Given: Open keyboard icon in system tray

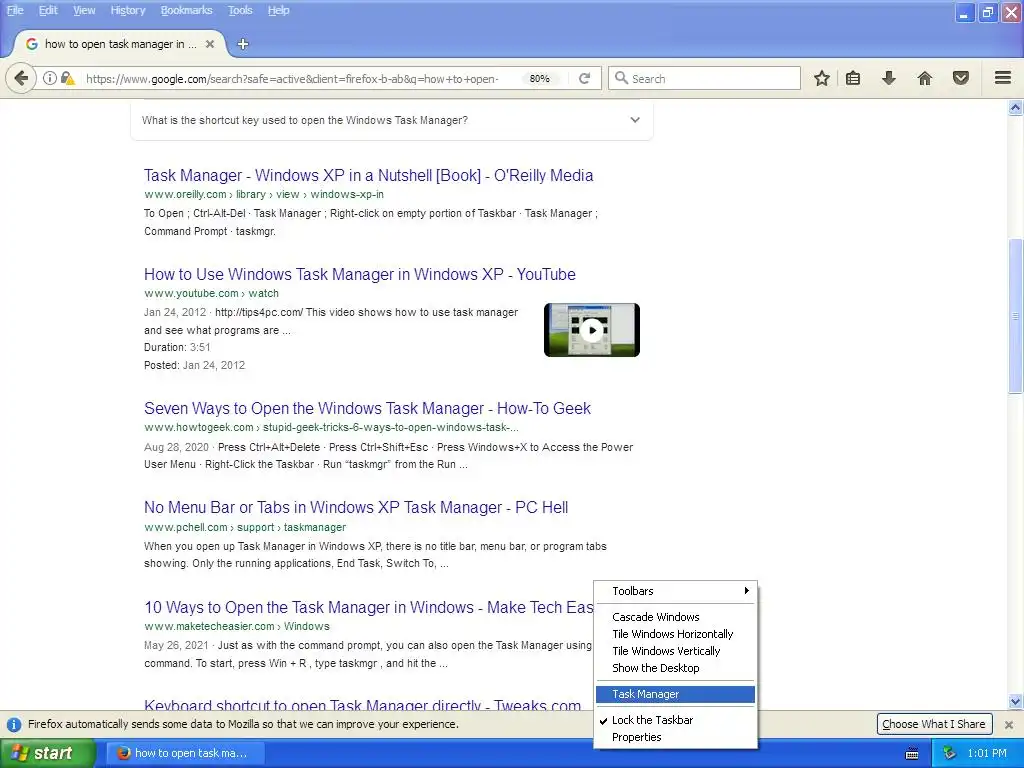Looking at the screenshot, I should click(x=912, y=754).
